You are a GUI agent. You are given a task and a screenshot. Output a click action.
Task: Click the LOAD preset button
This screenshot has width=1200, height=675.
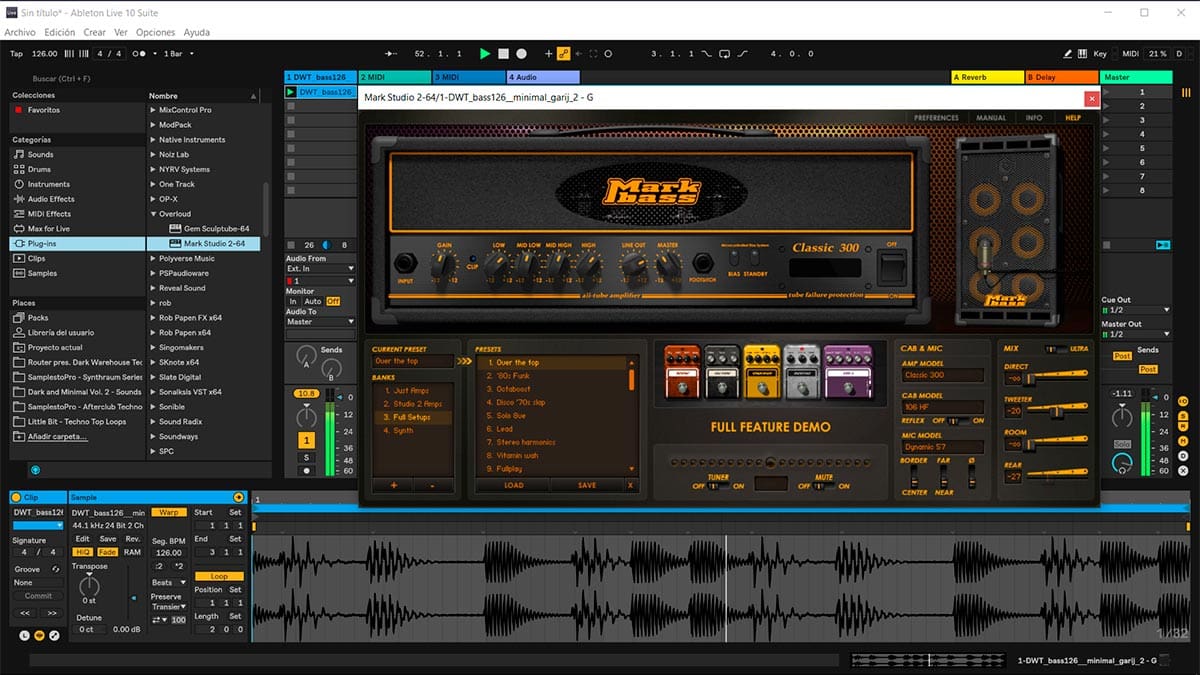513,485
